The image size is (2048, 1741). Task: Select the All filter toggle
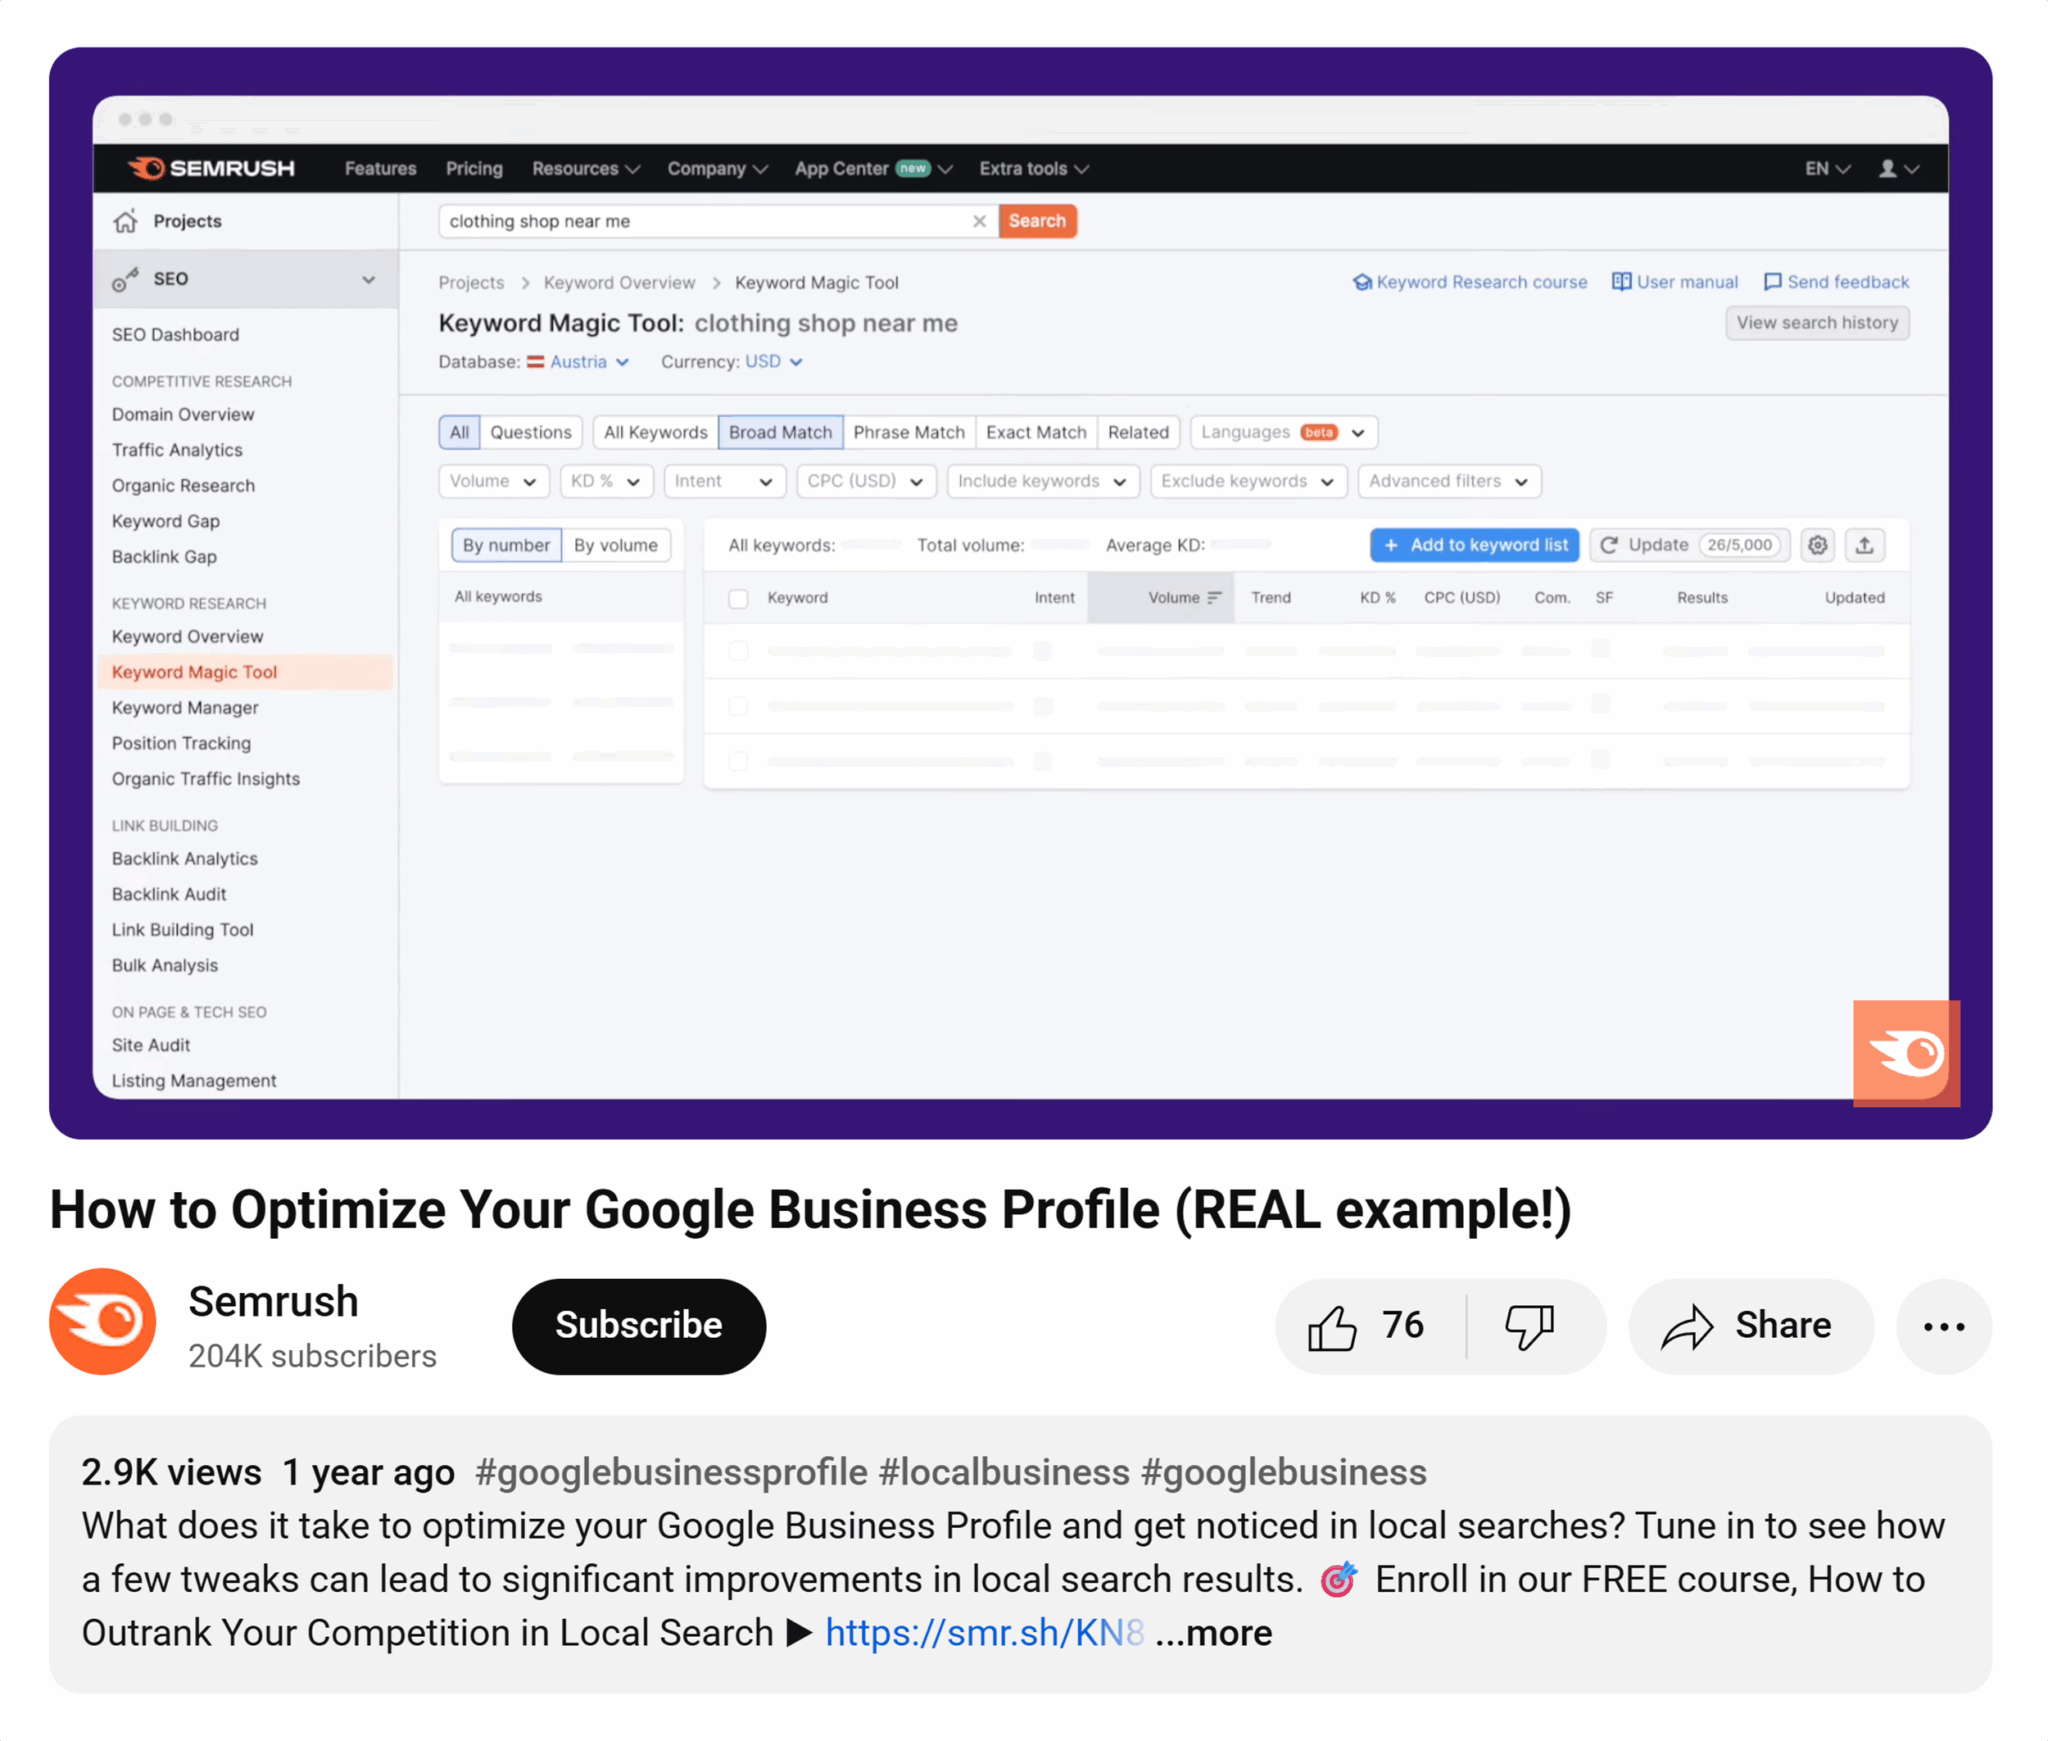click(459, 432)
